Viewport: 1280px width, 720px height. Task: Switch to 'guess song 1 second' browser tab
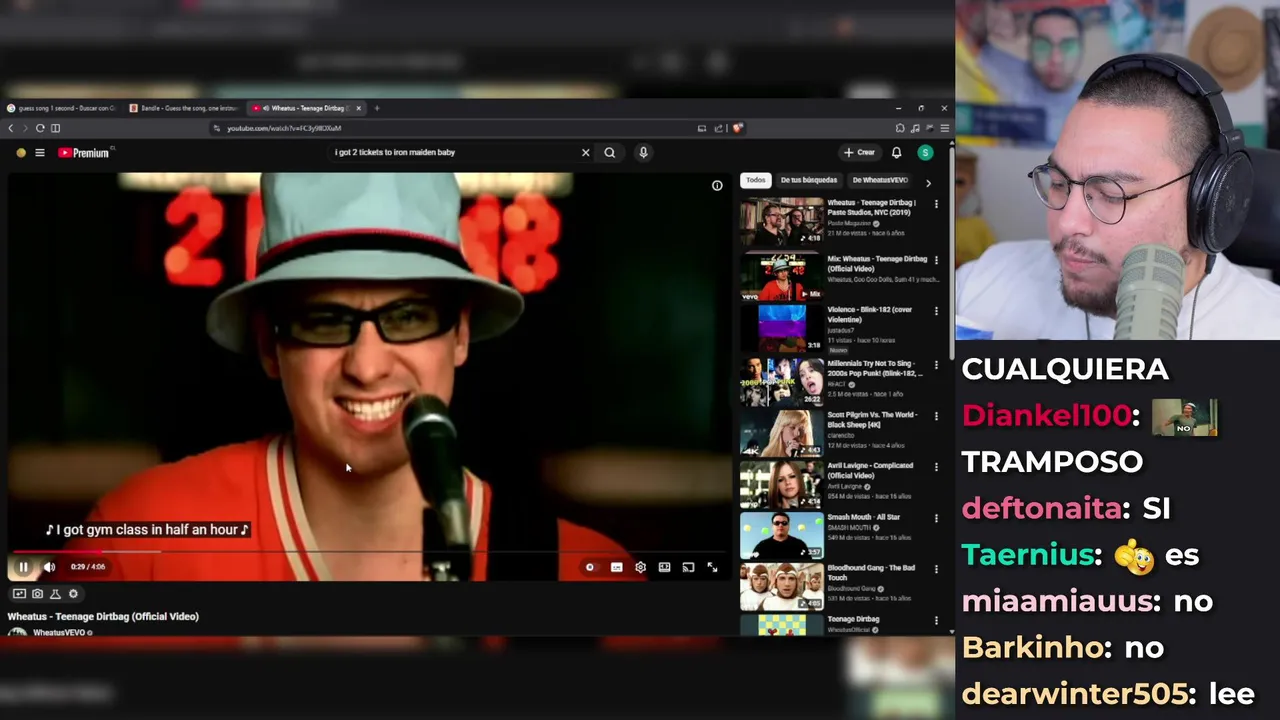tap(62, 108)
